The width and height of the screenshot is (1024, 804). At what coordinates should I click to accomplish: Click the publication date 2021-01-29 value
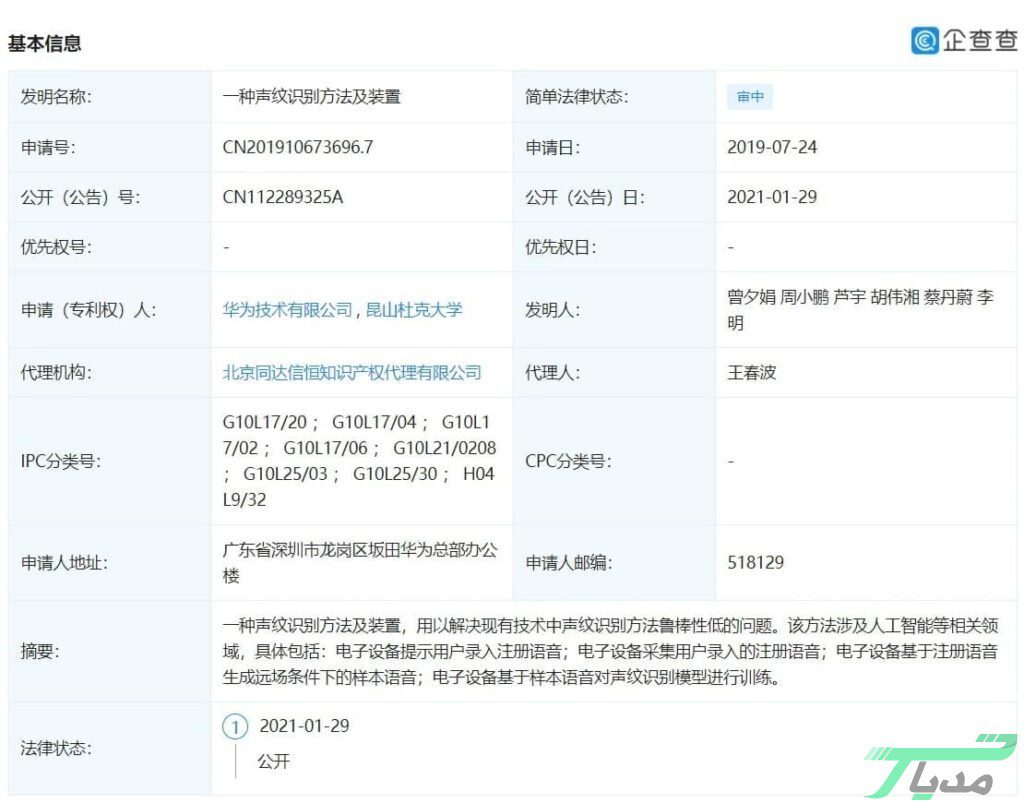771,197
